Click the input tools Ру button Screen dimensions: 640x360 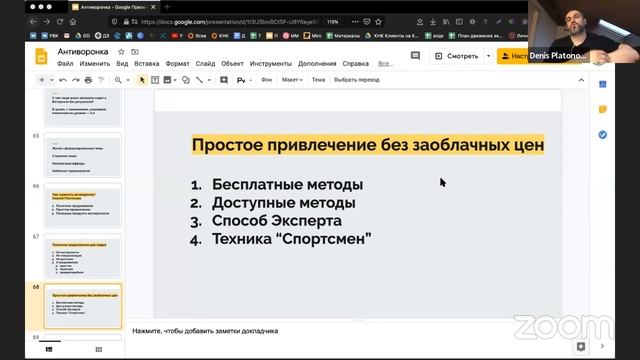point(241,80)
